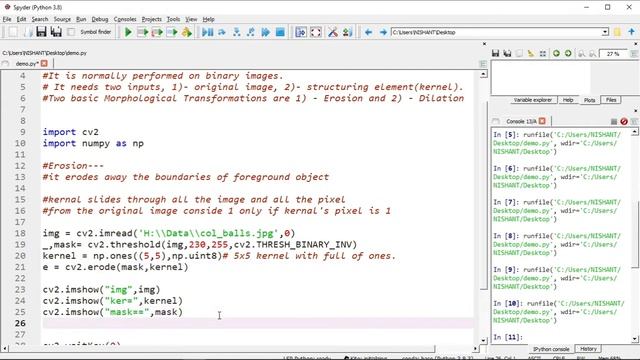Select the IPython console tab
This screenshot has height=360, width=640.
[551, 349]
